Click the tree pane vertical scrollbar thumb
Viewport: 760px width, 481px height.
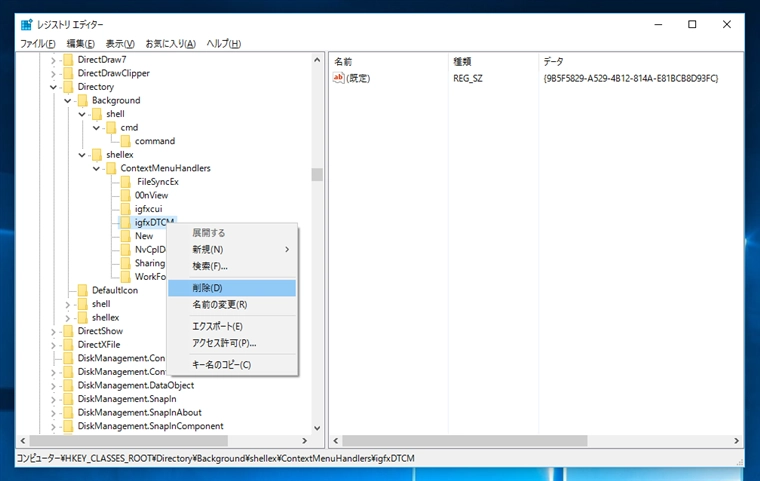click(317, 174)
